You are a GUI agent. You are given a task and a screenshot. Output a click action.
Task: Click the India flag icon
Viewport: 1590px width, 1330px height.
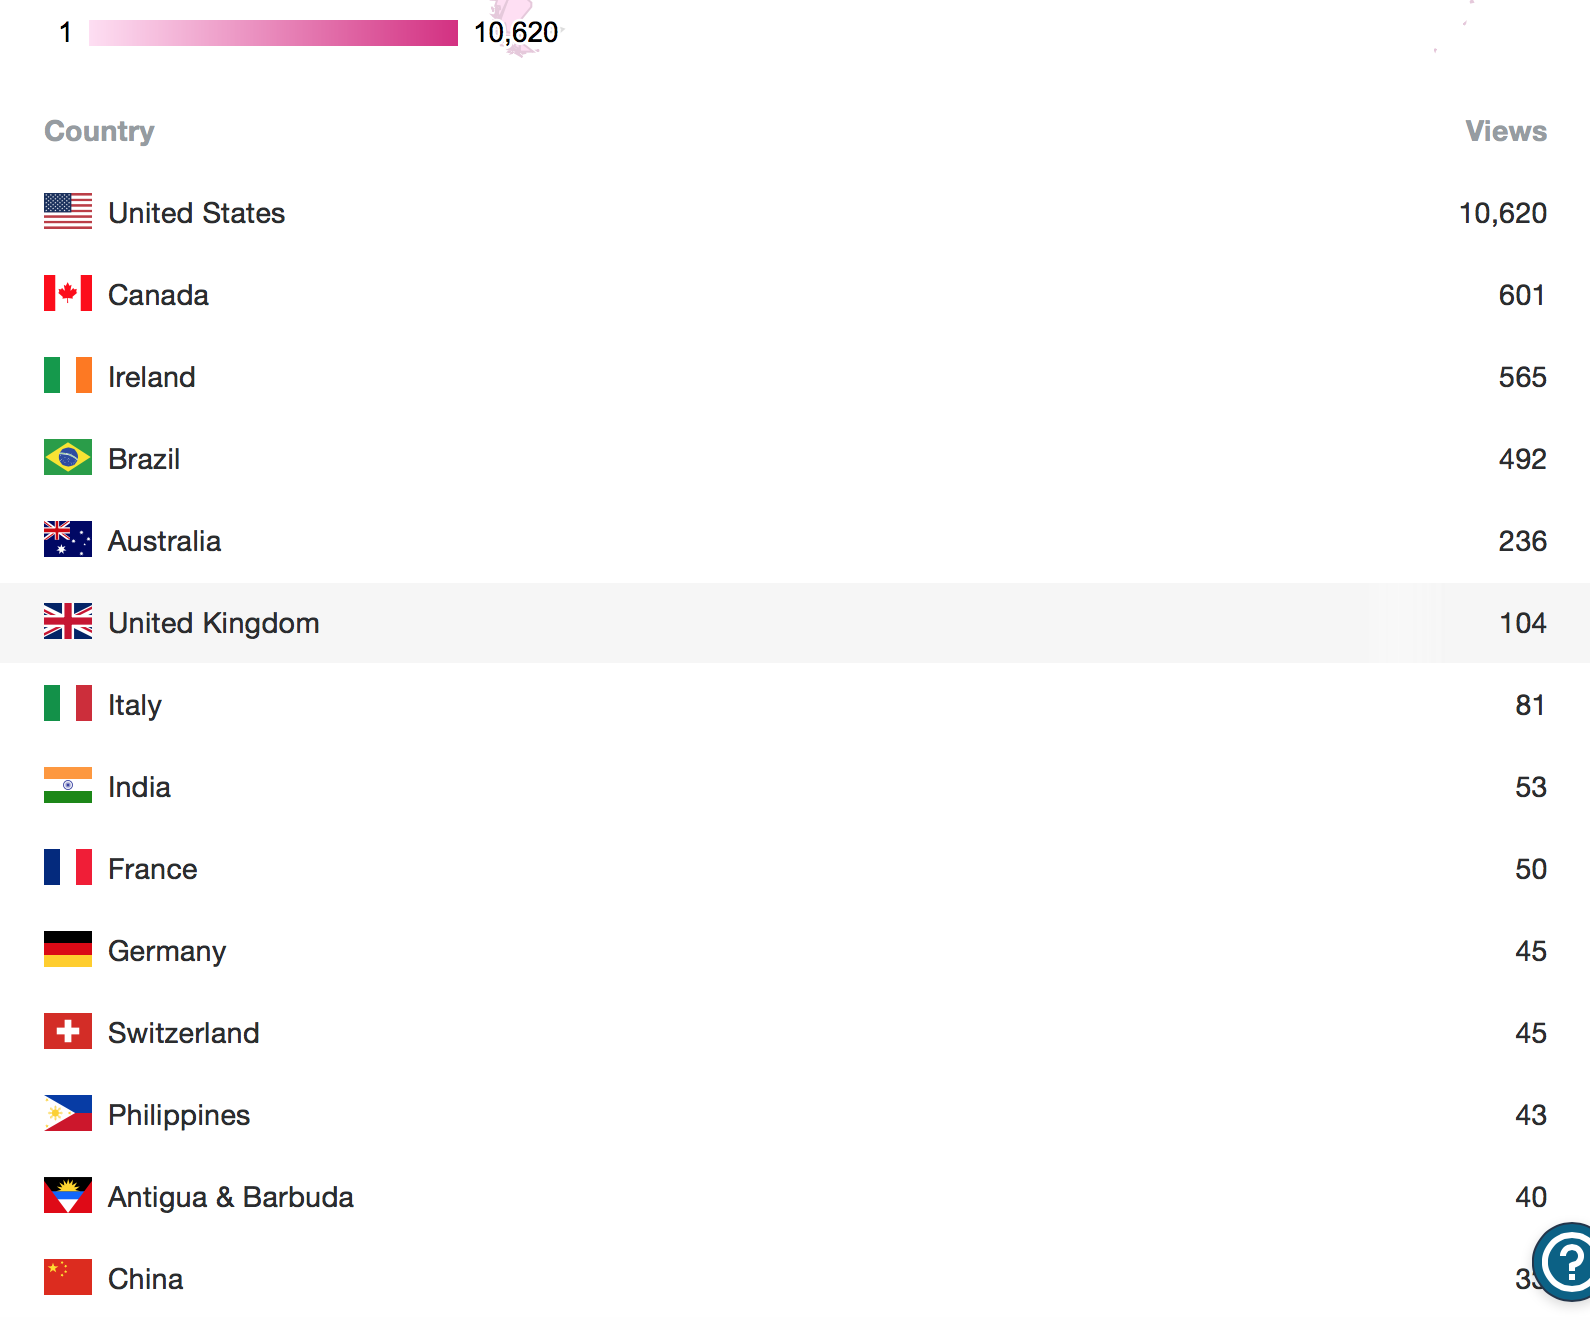pyautogui.click(x=68, y=785)
